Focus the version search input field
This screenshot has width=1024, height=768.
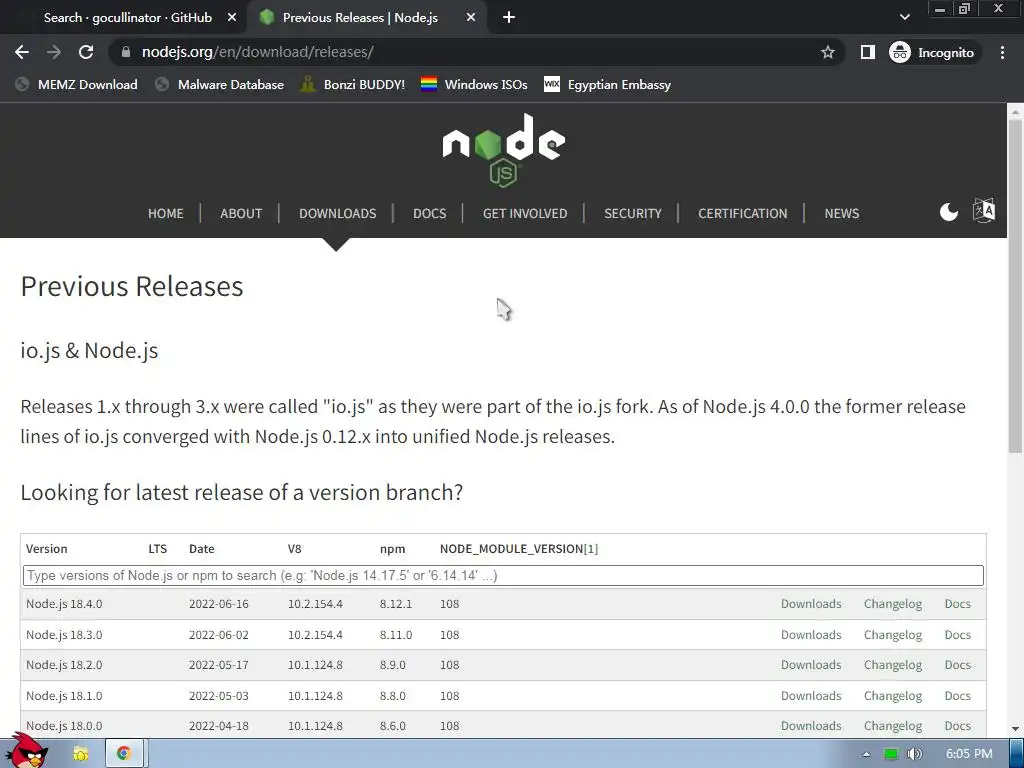pyautogui.click(x=503, y=575)
